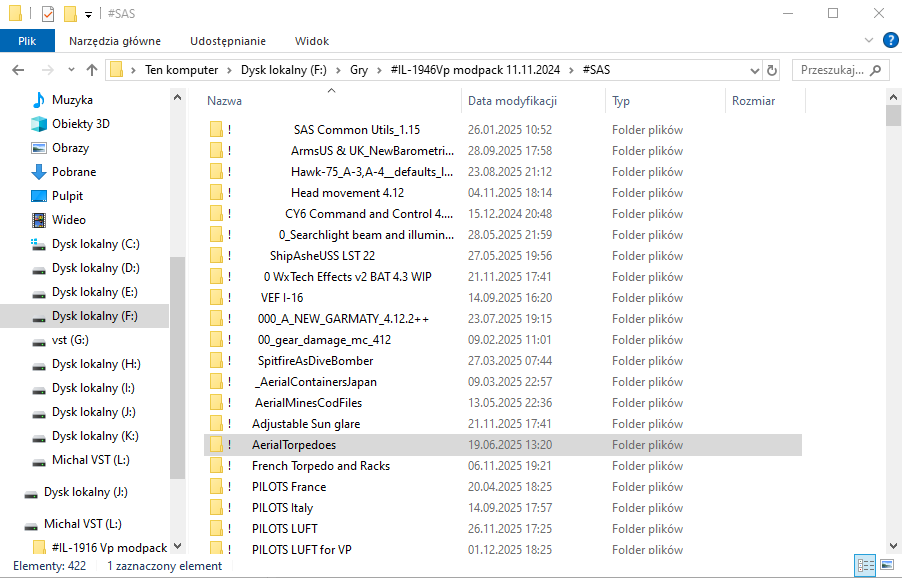Open the Plik menu
Screen dimensions: 902x578
[x=27, y=41]
